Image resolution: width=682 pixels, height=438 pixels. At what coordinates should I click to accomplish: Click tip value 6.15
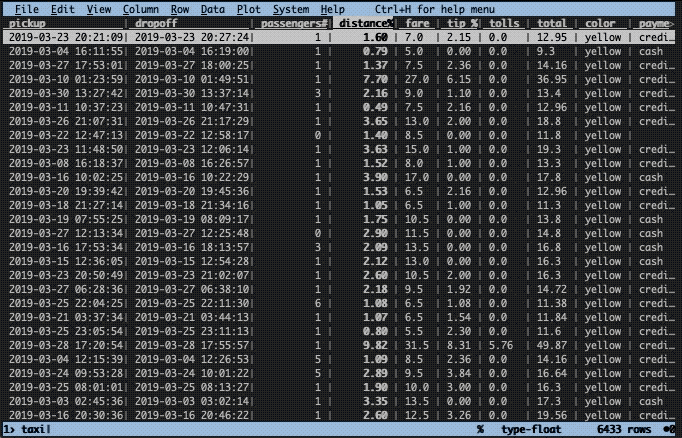click(459, 80)
